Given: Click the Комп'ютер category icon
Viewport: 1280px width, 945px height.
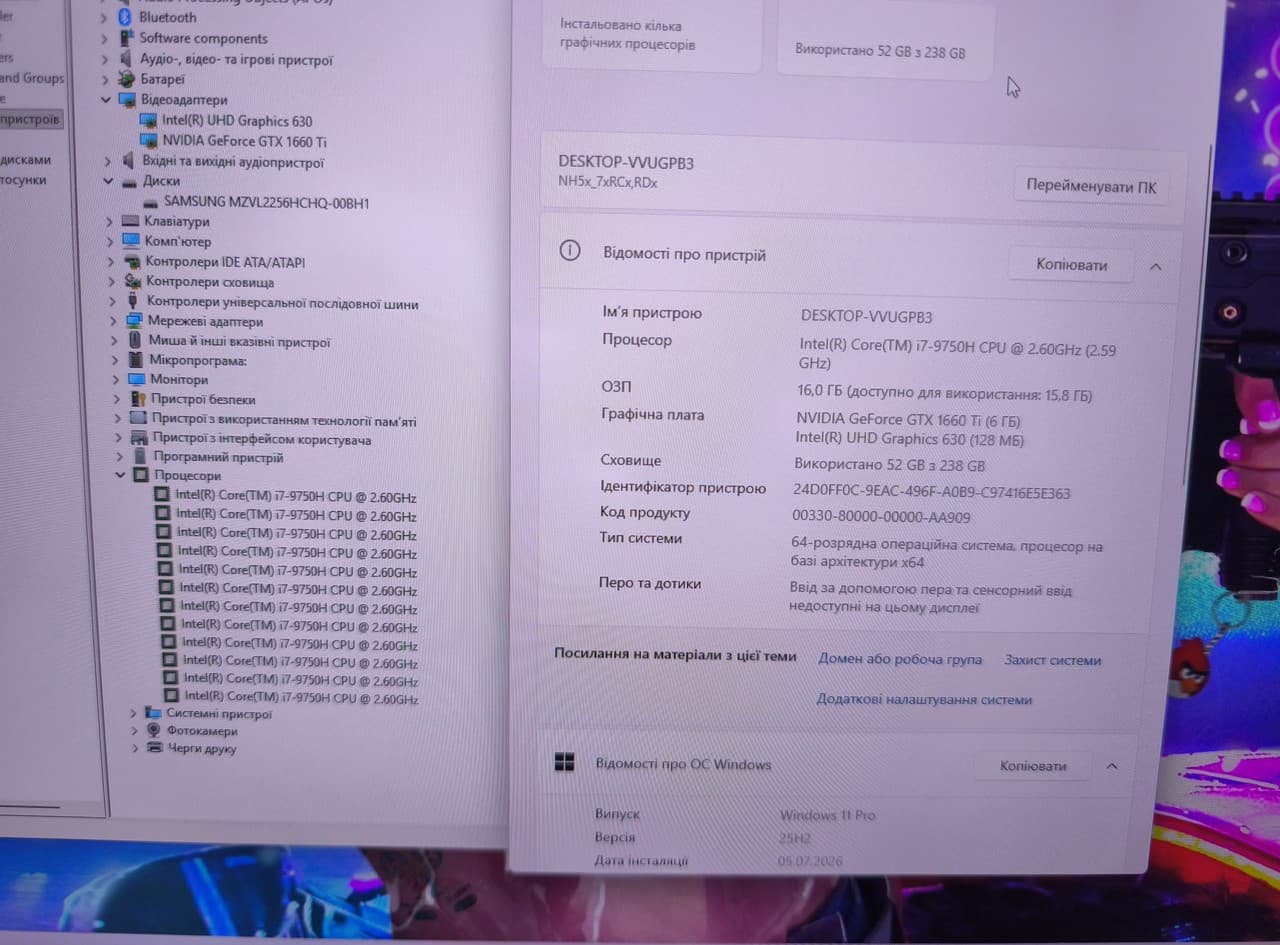Looking at the screenshot, I should coord(130,241).
